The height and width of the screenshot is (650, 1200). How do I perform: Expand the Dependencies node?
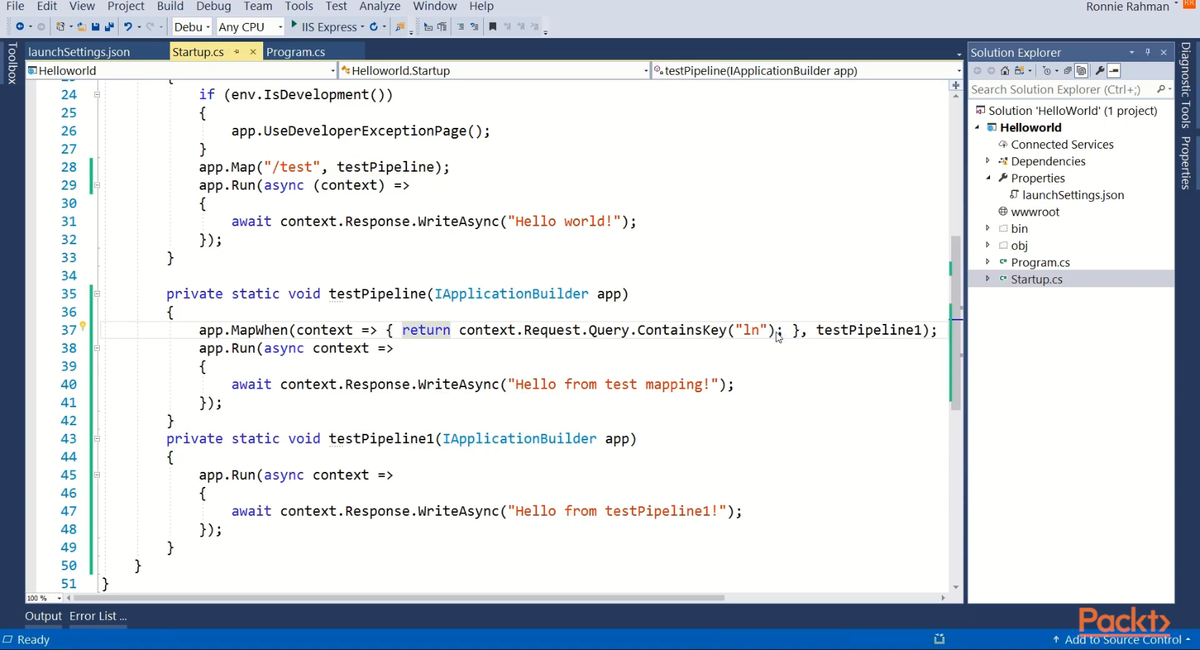tap(988, 161)
